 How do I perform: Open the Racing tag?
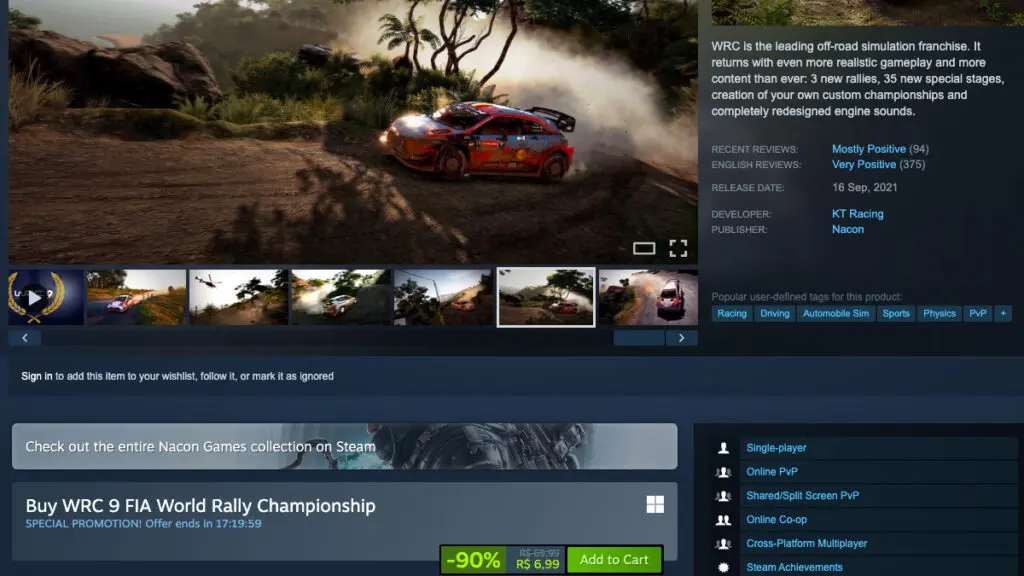pos(731,313)
